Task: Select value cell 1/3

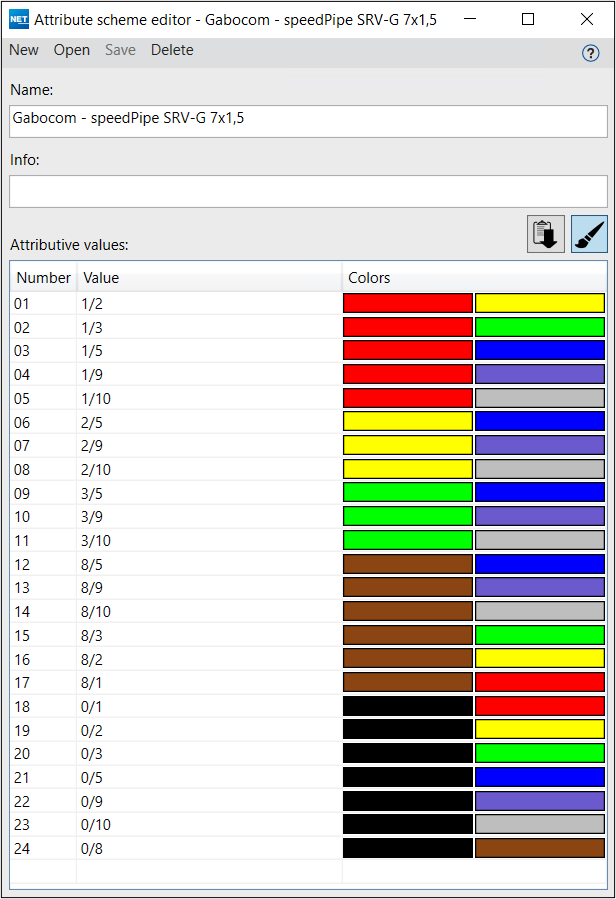Action: click(x=209, y=327)
